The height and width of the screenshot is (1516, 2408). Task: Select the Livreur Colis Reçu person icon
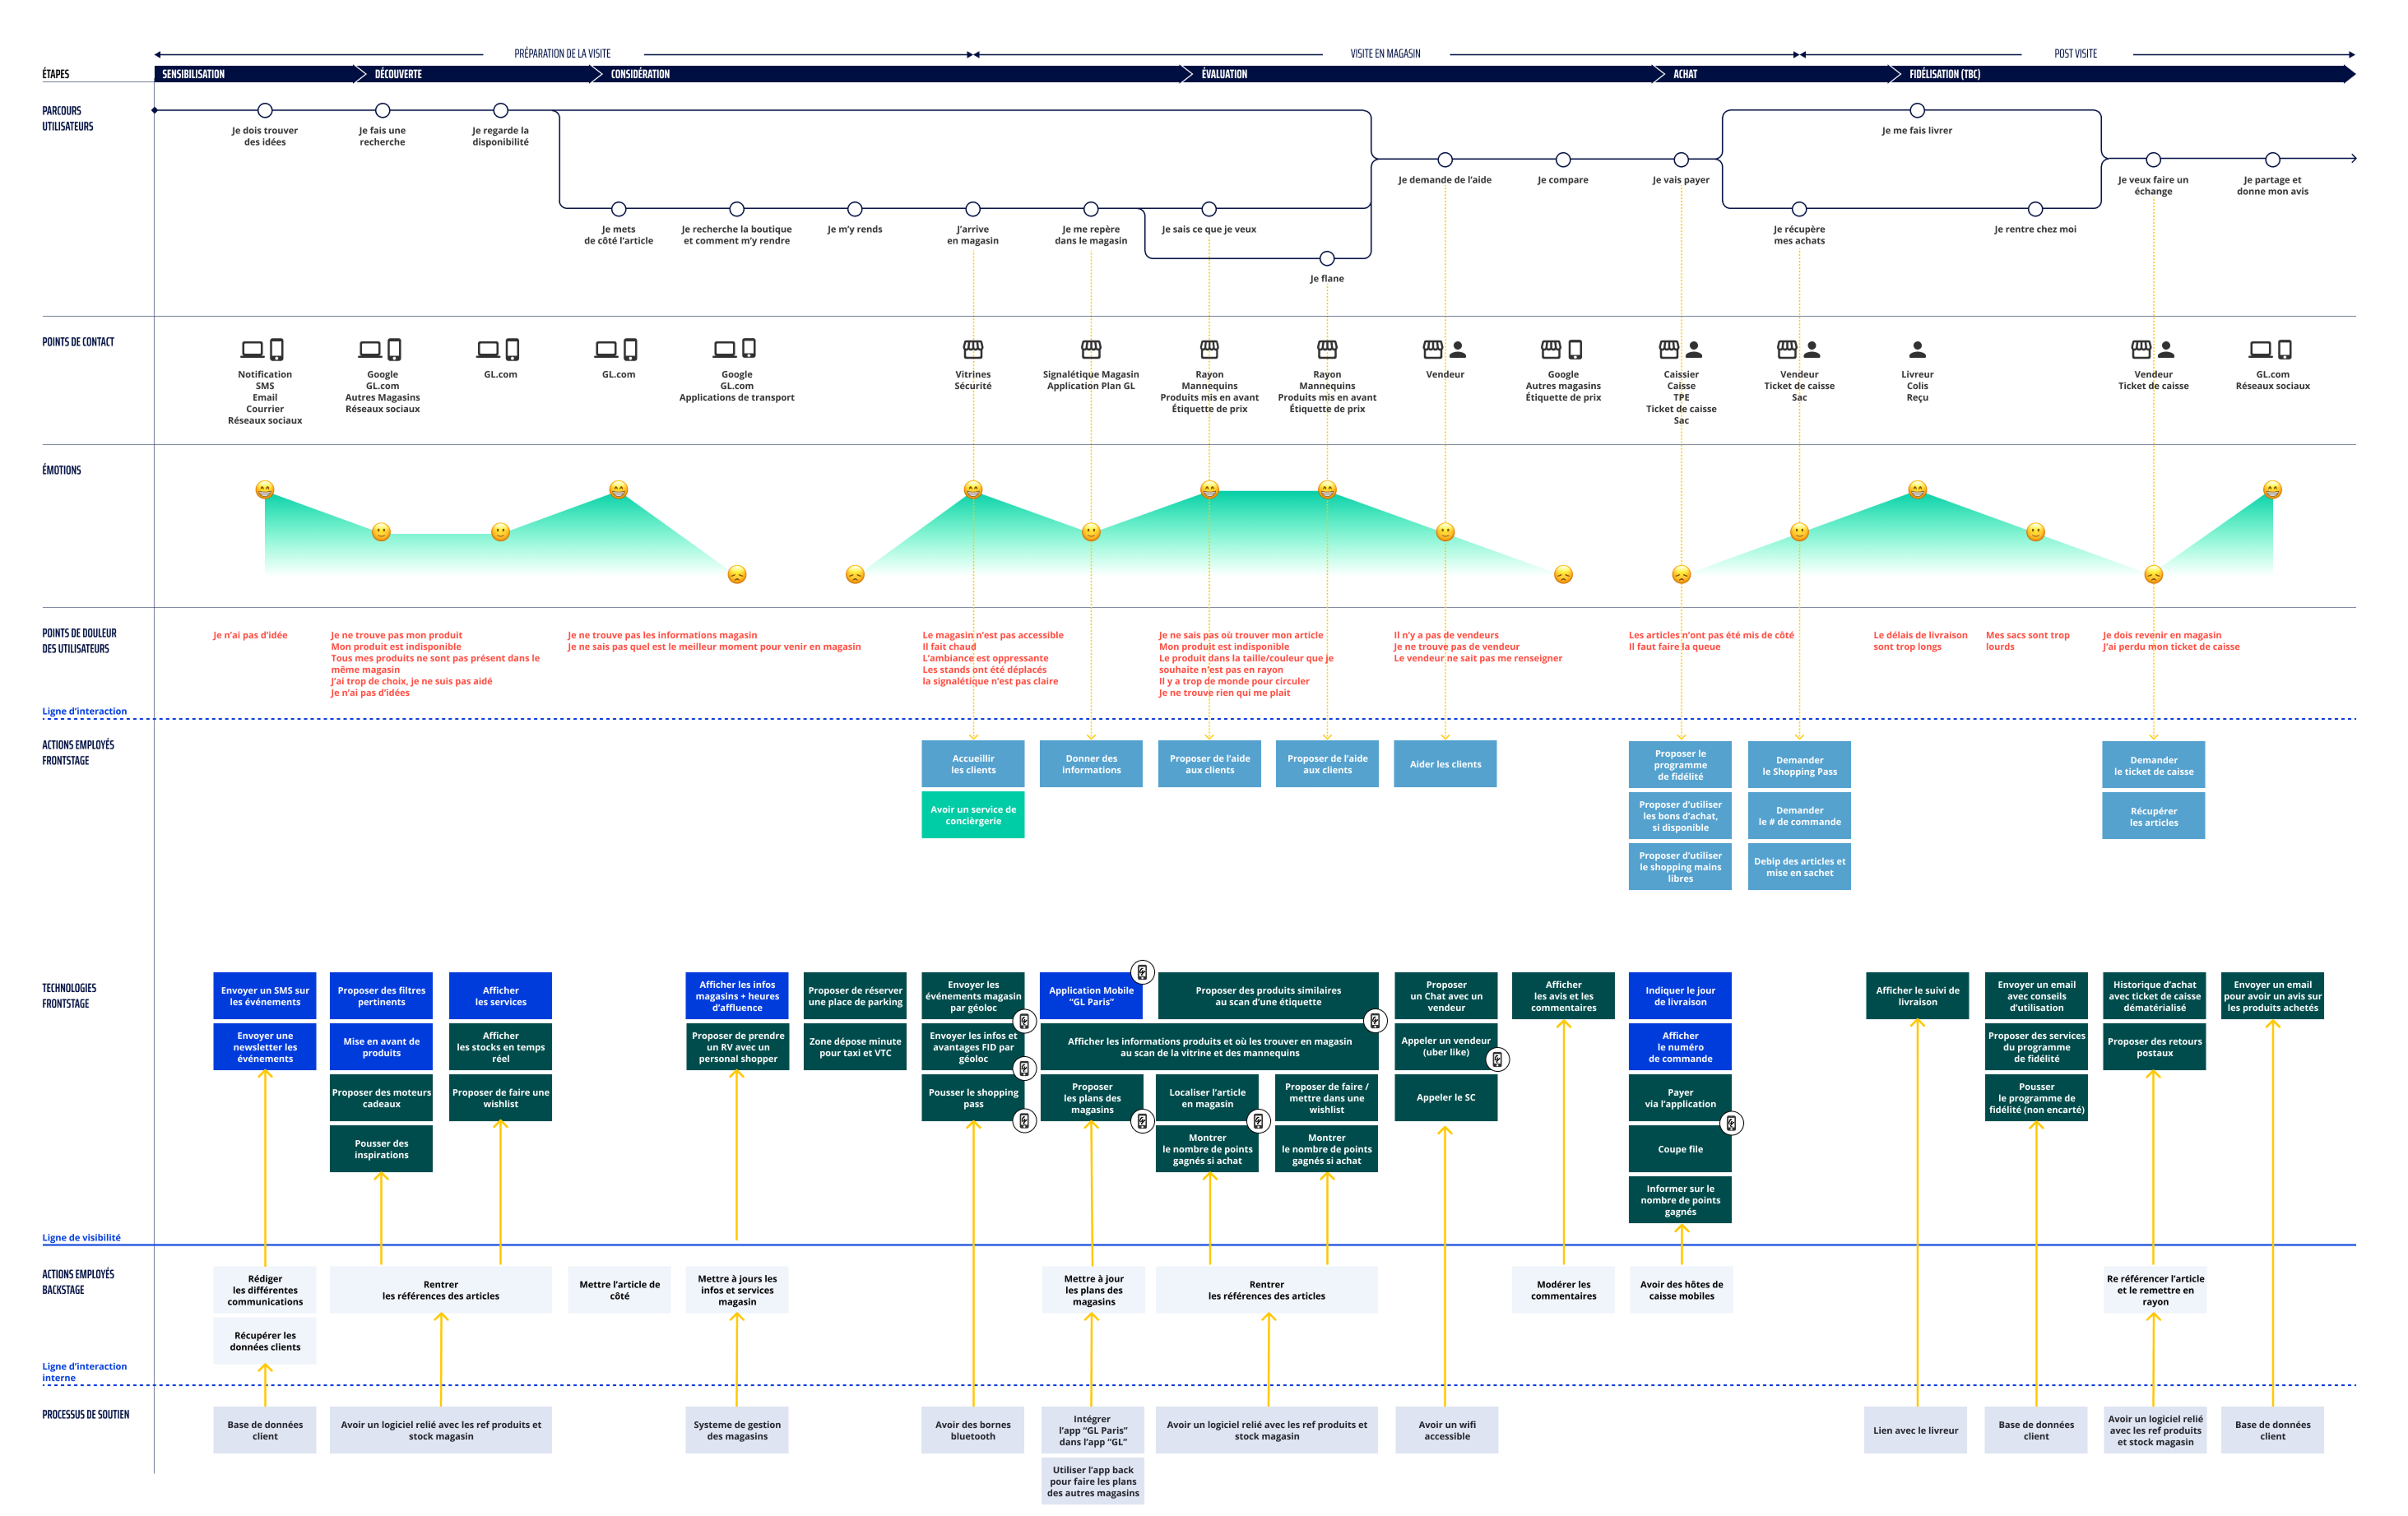[x=1916, y=350]
